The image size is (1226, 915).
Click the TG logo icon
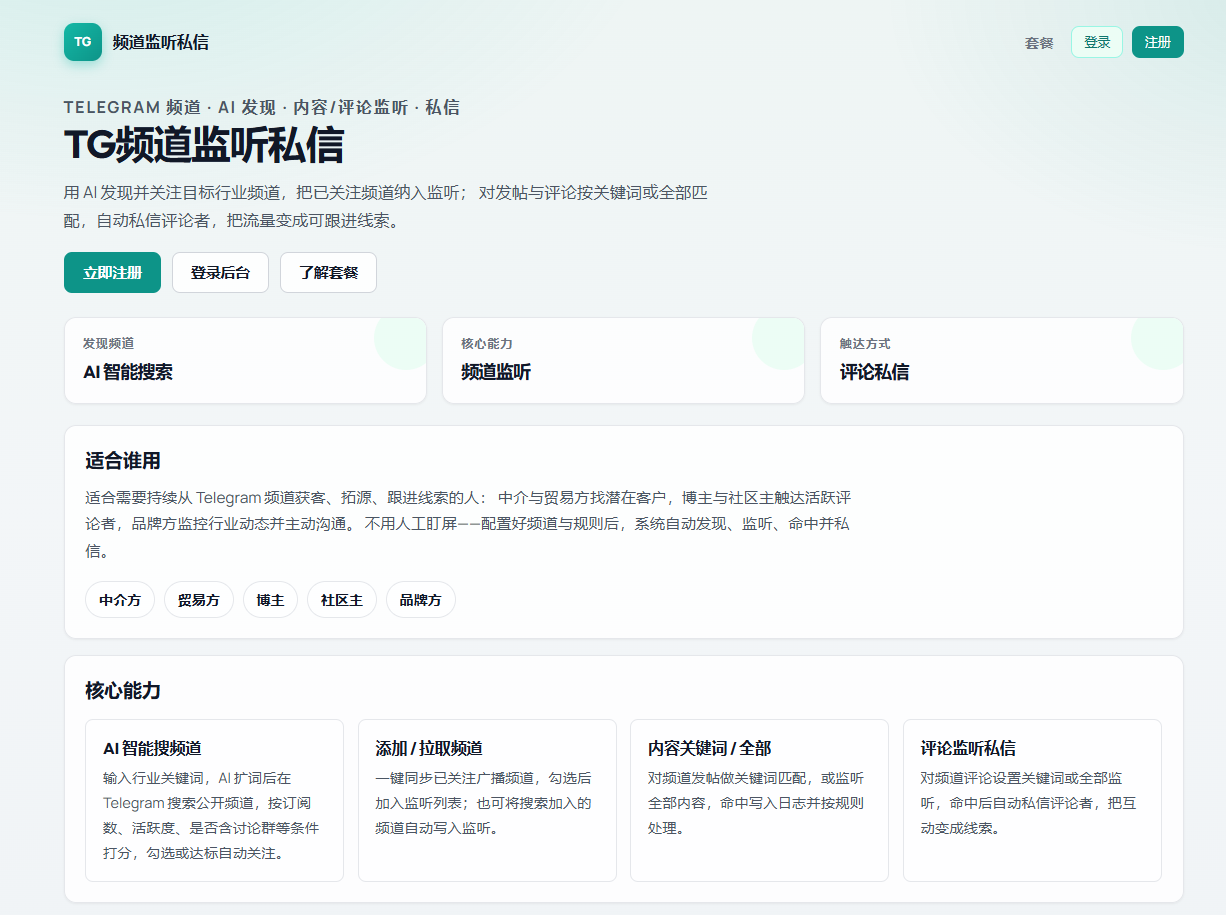pos(83,42)
